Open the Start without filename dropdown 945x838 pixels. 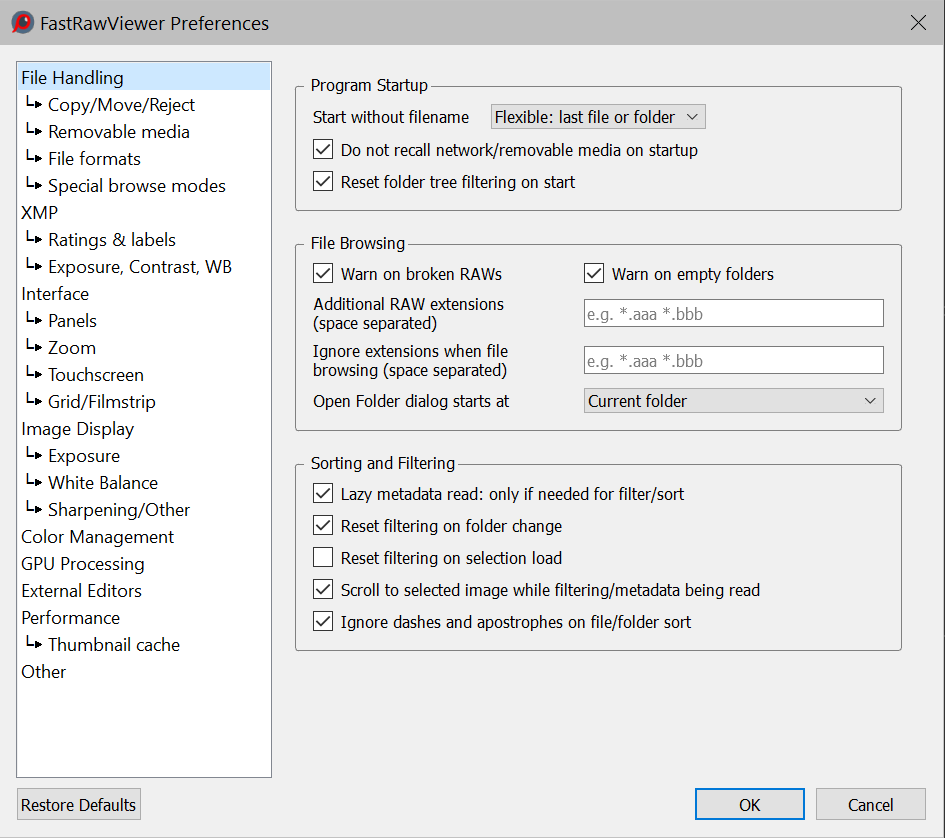(598, 117)
